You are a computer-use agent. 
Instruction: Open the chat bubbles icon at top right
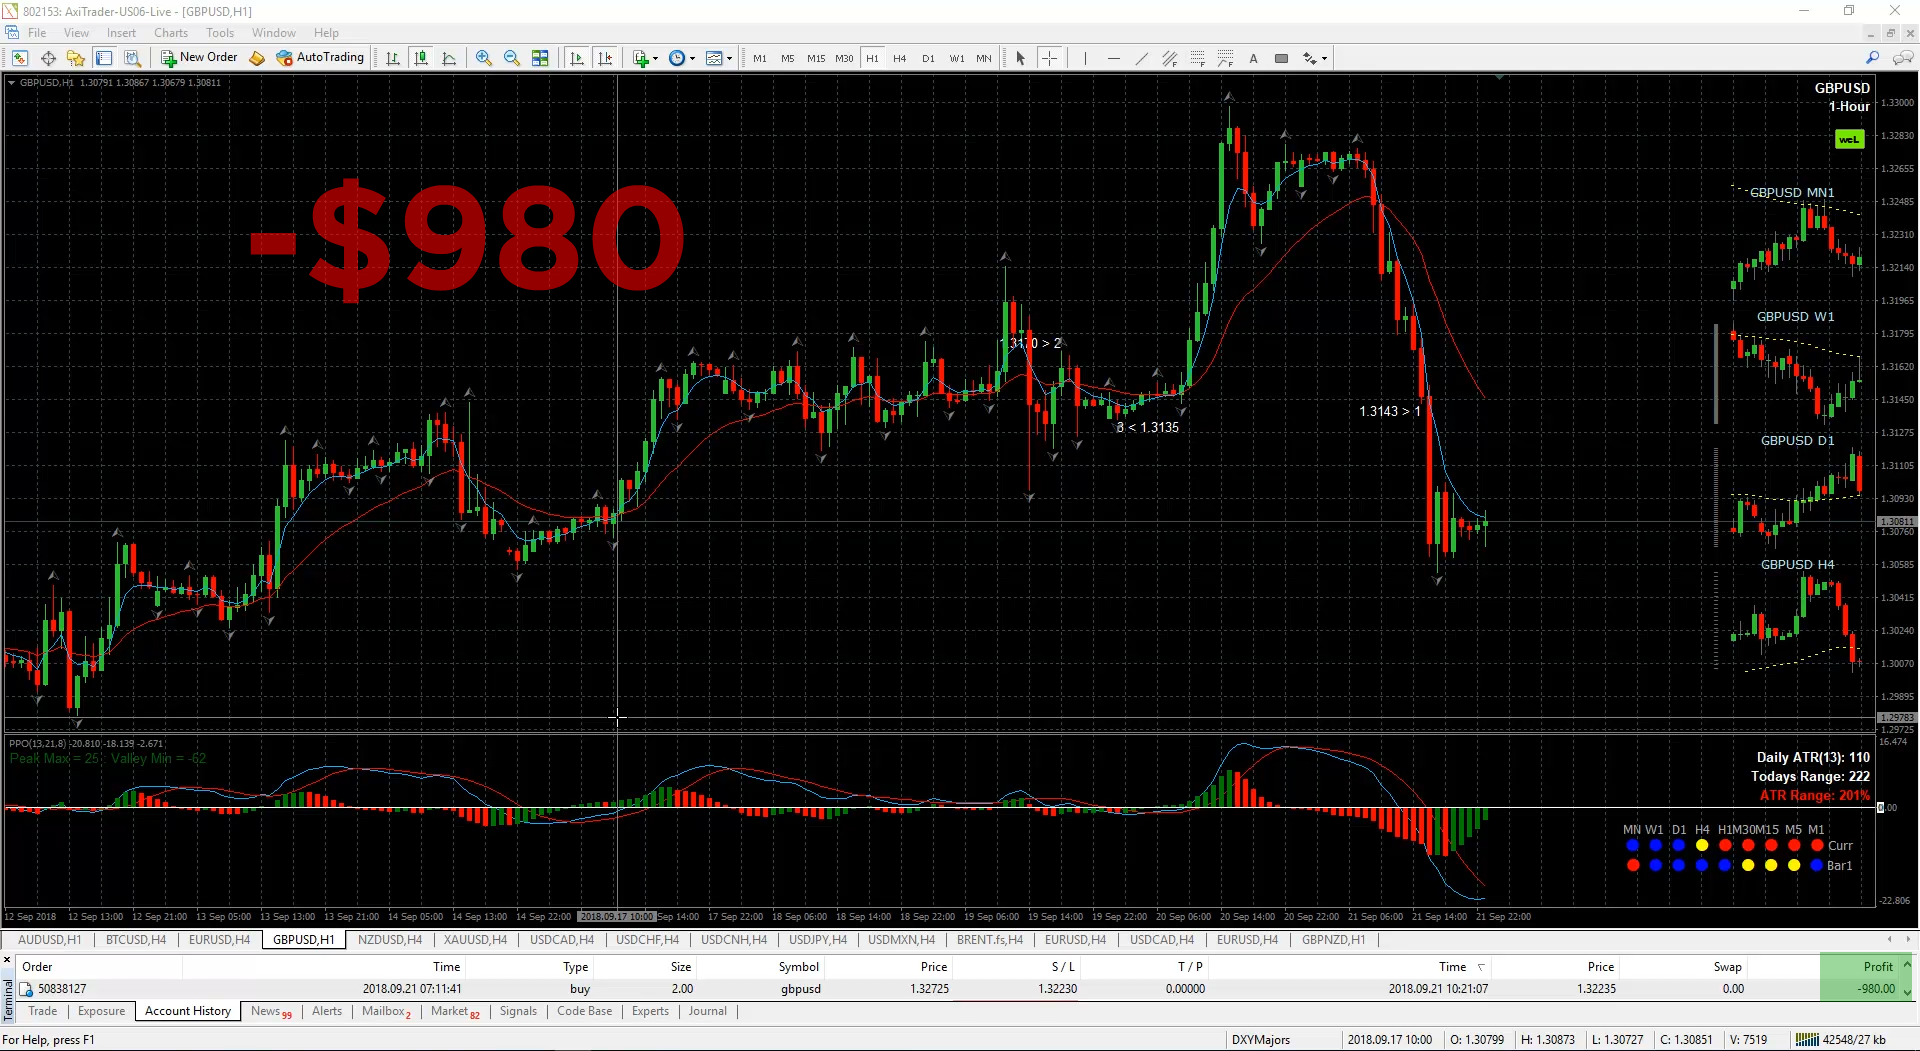(x=1903, y=58)
